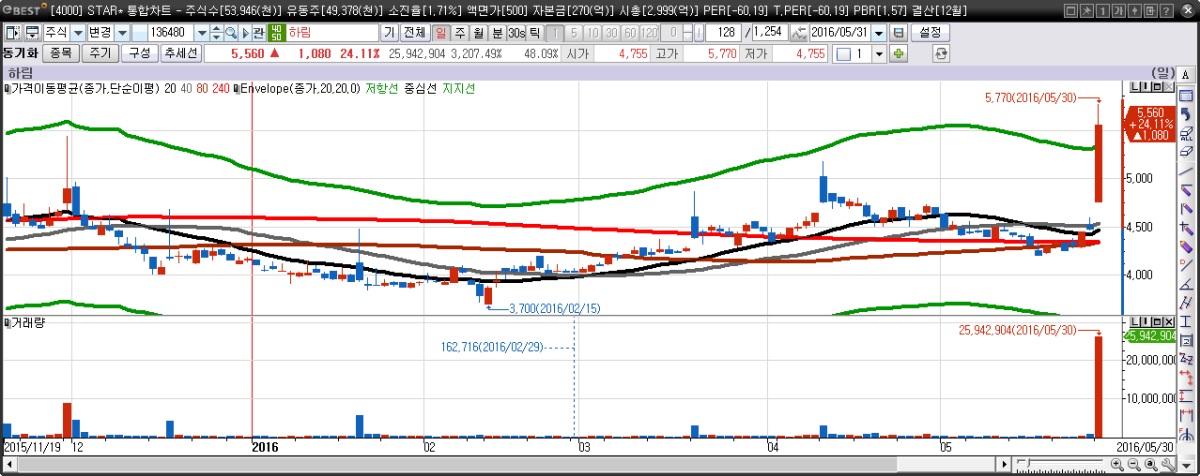Select the 주 (weekly) period toggle
Image resolution: width=1200 pixels, height=476 pixels.
click(x=460, y=32)
